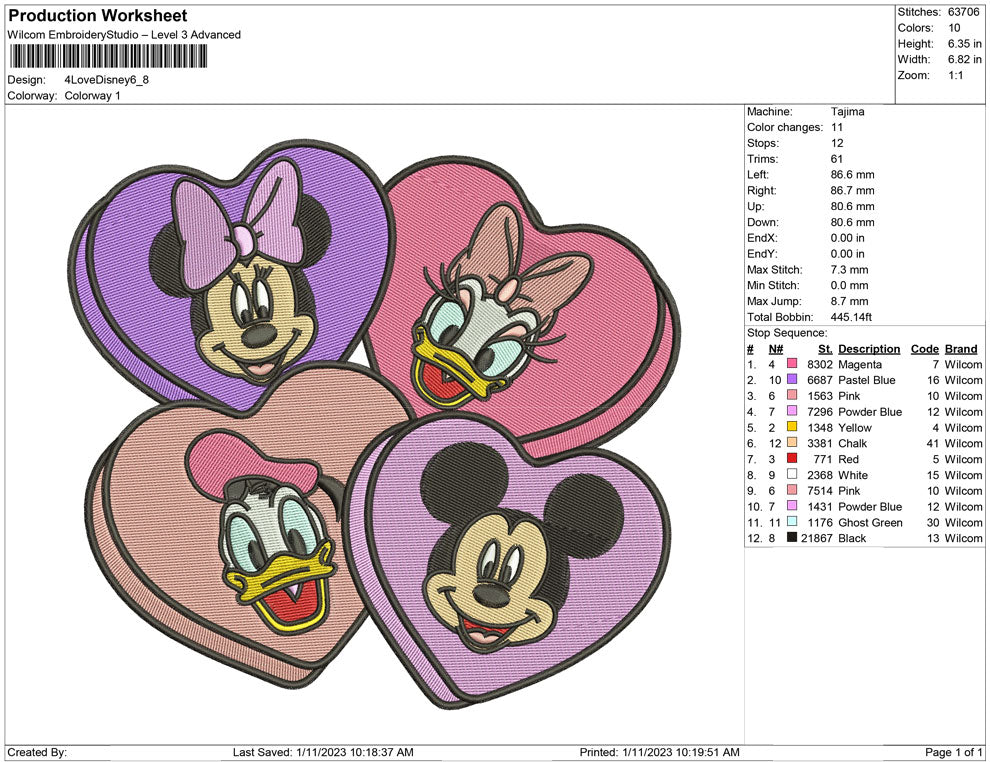This screenshot has width=990, height=762.
Task: Click the 'Brand' column header
Action: [x=961, y=348]
